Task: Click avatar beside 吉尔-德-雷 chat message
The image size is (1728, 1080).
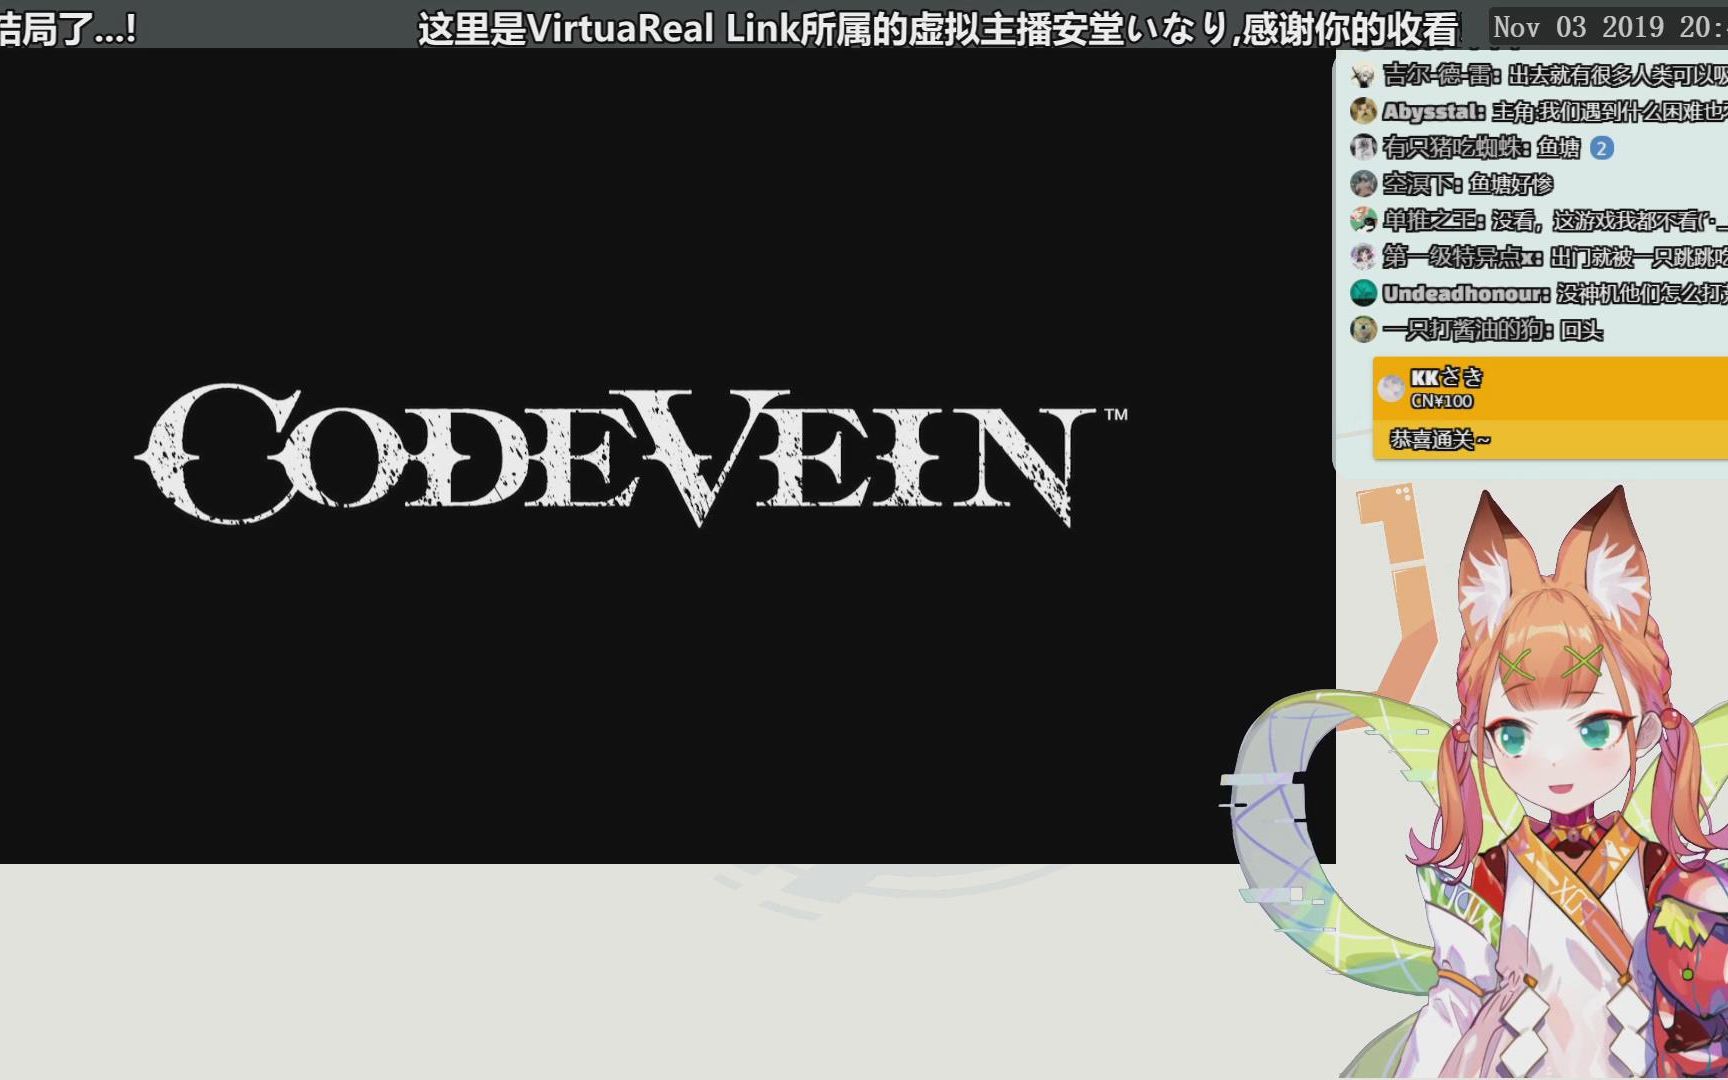Action: (1363, 75)
